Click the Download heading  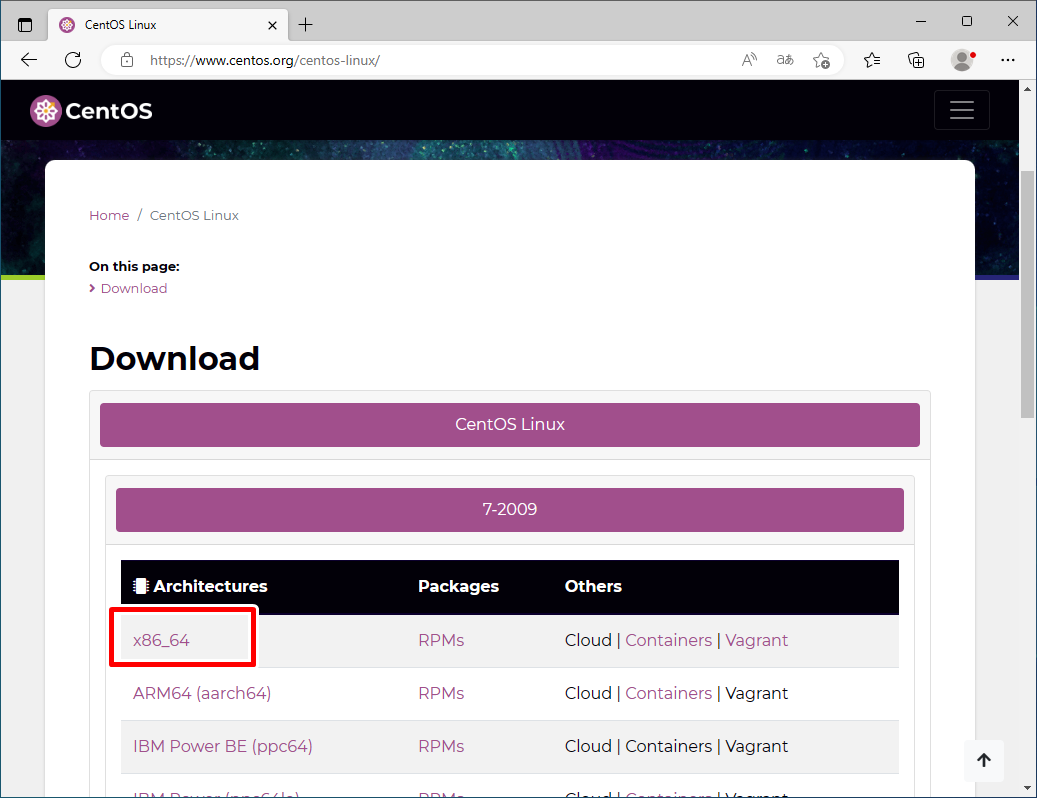point(175,358)
